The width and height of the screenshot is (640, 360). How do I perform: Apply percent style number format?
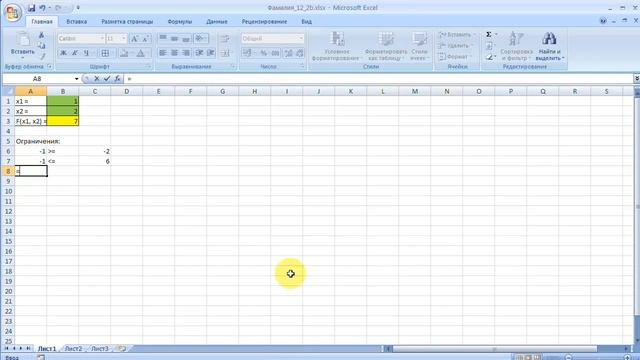pos(264,53)
